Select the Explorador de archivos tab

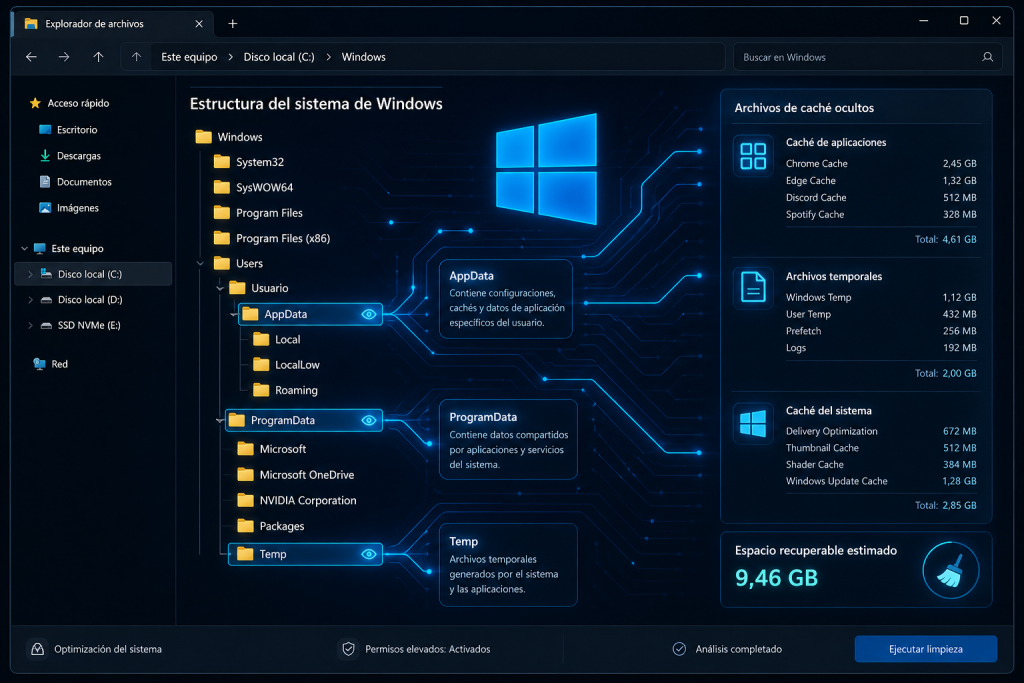112,24
